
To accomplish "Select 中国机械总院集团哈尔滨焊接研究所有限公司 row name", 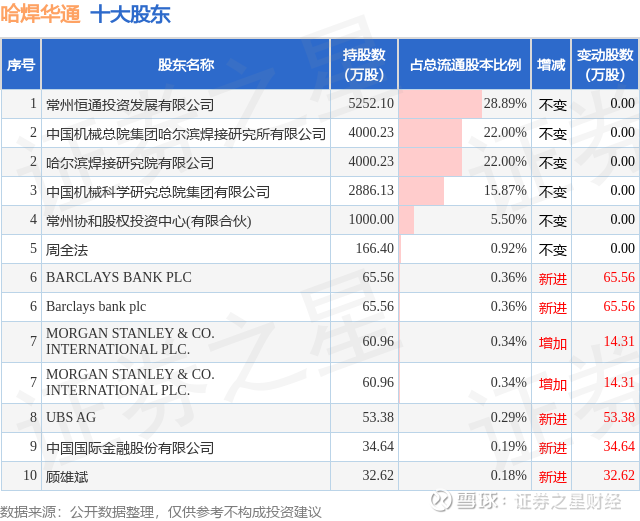I will pos(186,134).
